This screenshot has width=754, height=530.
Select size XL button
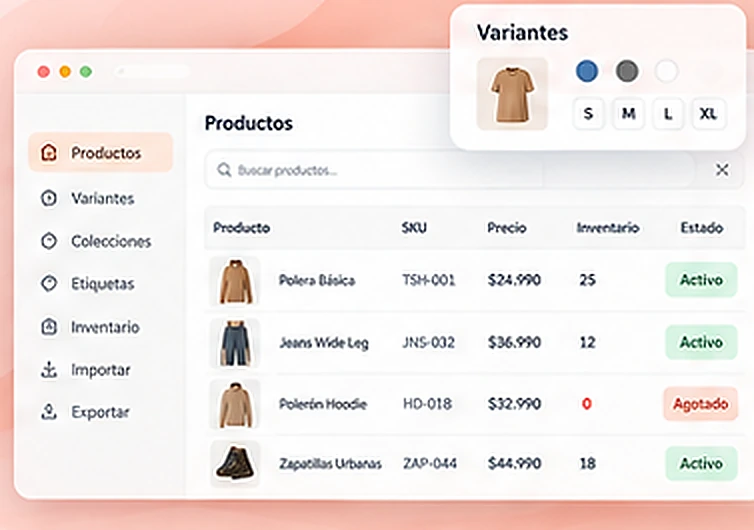709,114
